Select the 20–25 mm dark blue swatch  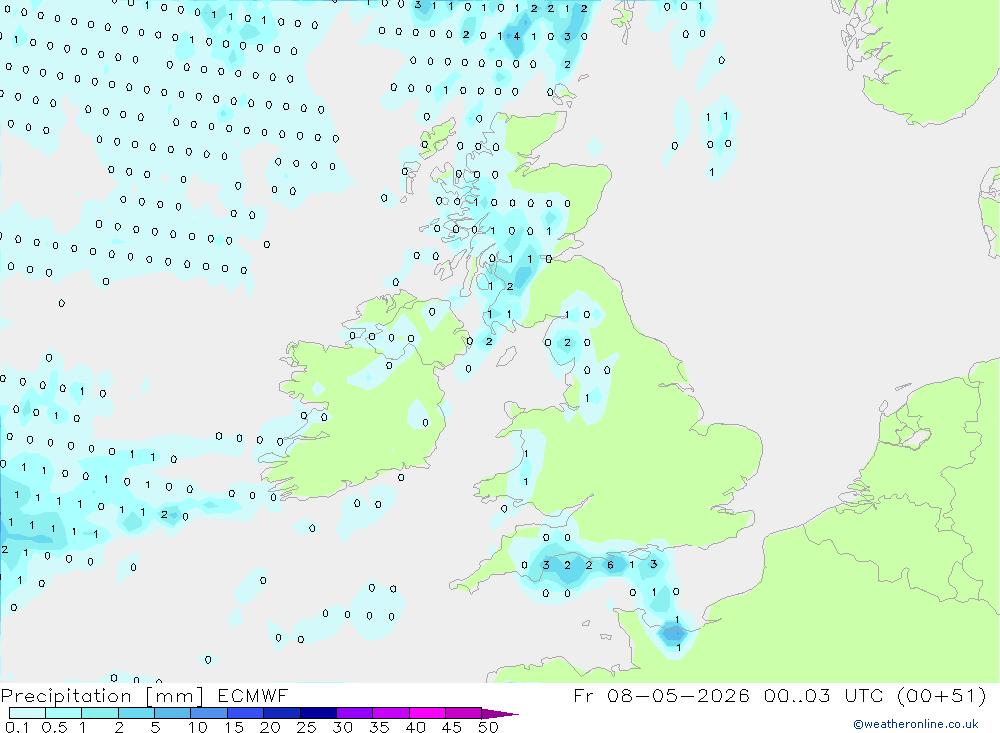point(282,713)
